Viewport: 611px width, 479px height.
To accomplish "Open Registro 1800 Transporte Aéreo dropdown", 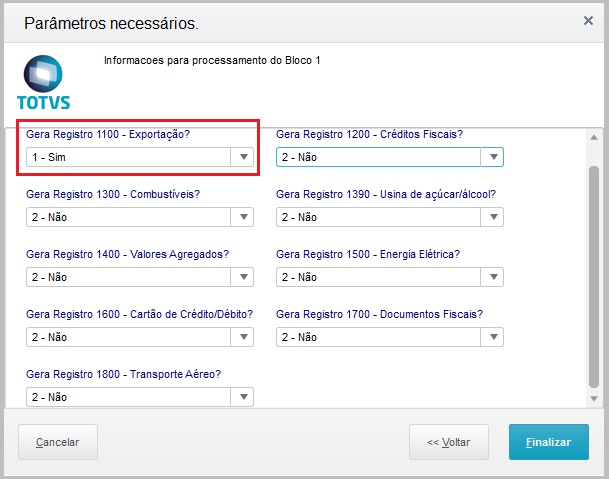I will [x=243, y=397].
